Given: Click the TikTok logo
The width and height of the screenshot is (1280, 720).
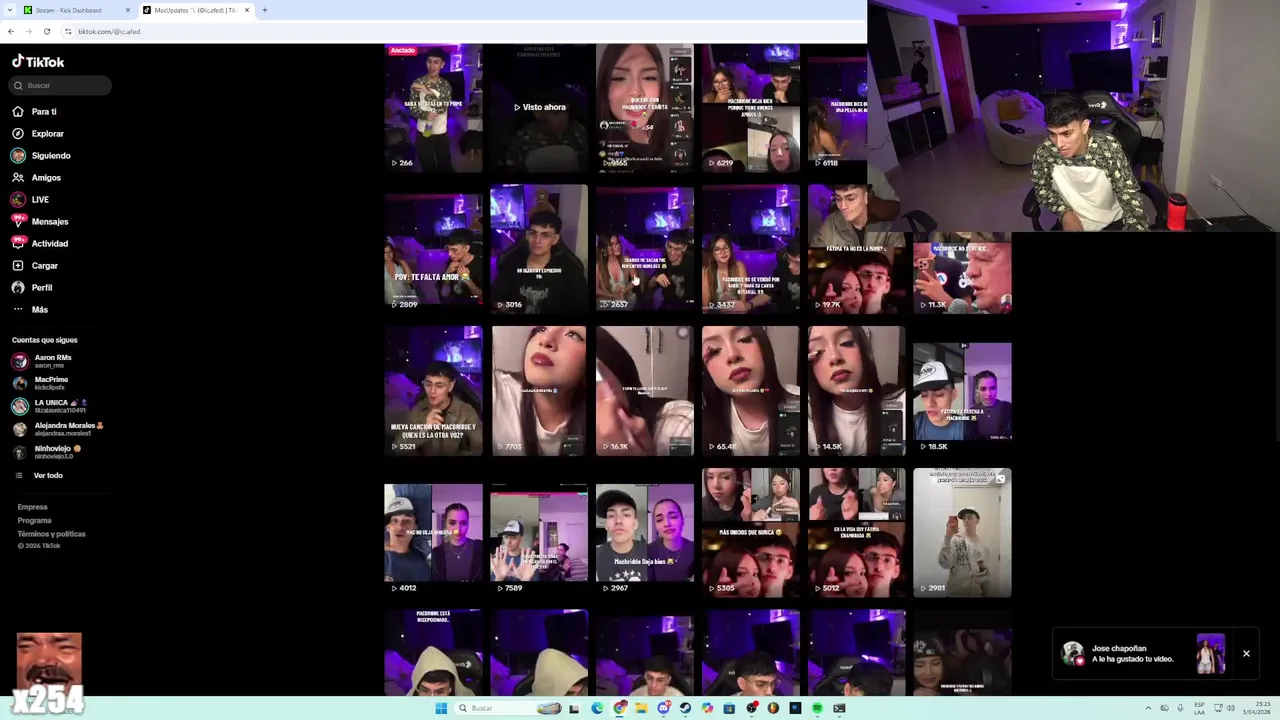Looking at the screenshot, I should point(38,62).
